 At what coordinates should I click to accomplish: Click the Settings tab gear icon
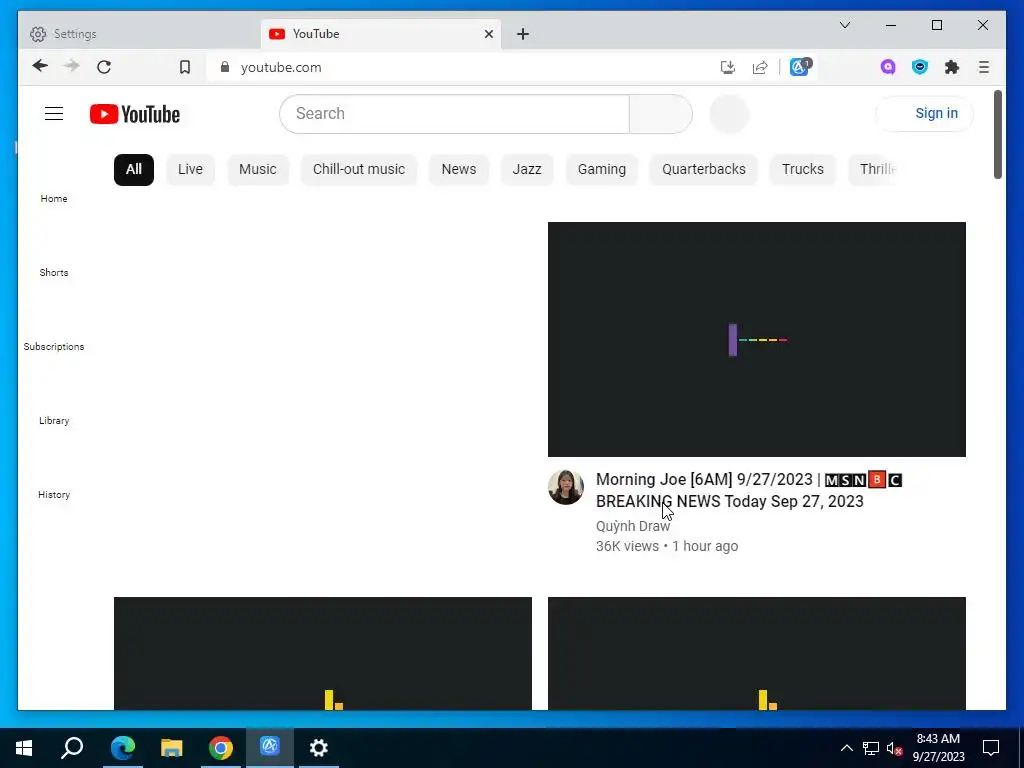point(38,34)
